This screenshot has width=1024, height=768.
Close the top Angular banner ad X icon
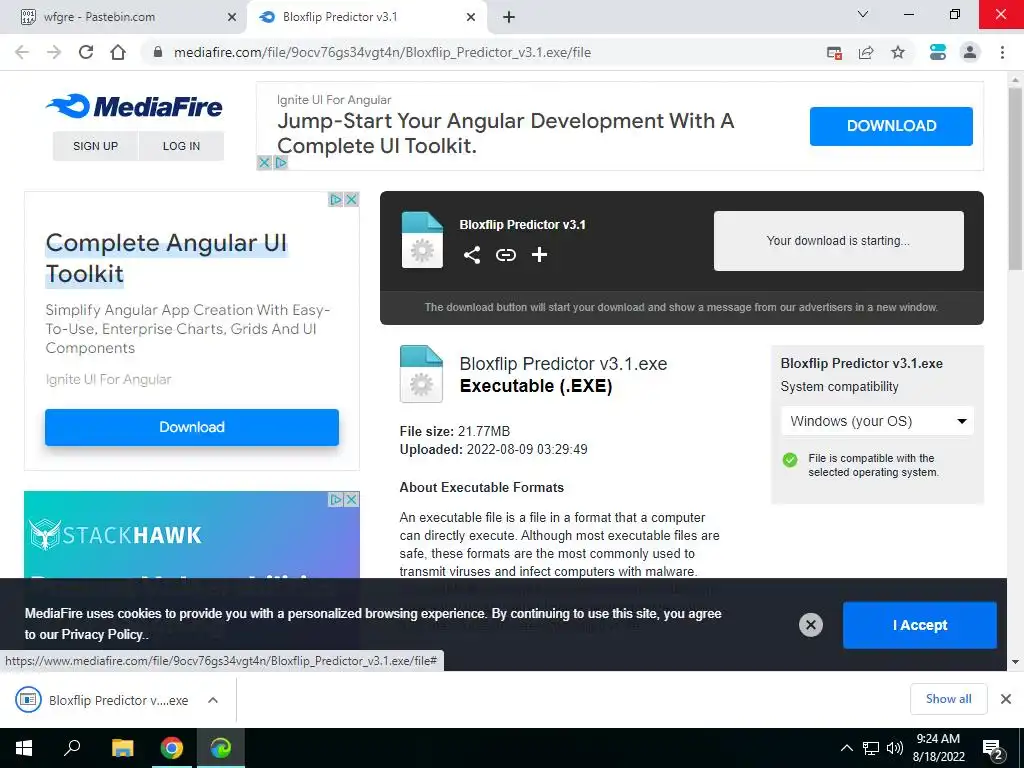(264, 163)
